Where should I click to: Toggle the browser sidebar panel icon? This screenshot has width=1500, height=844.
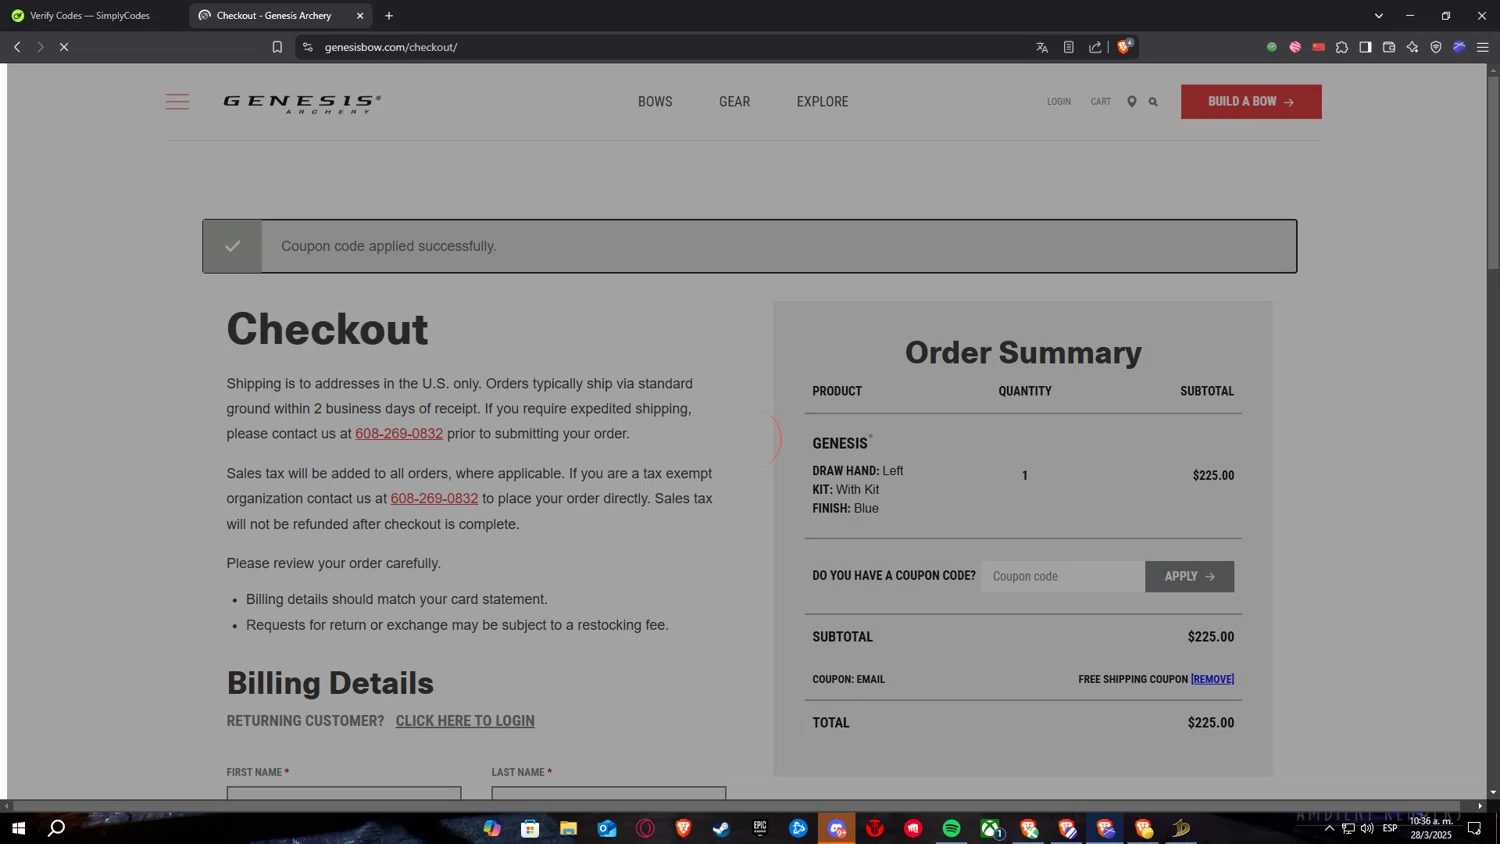[1366, 47]
